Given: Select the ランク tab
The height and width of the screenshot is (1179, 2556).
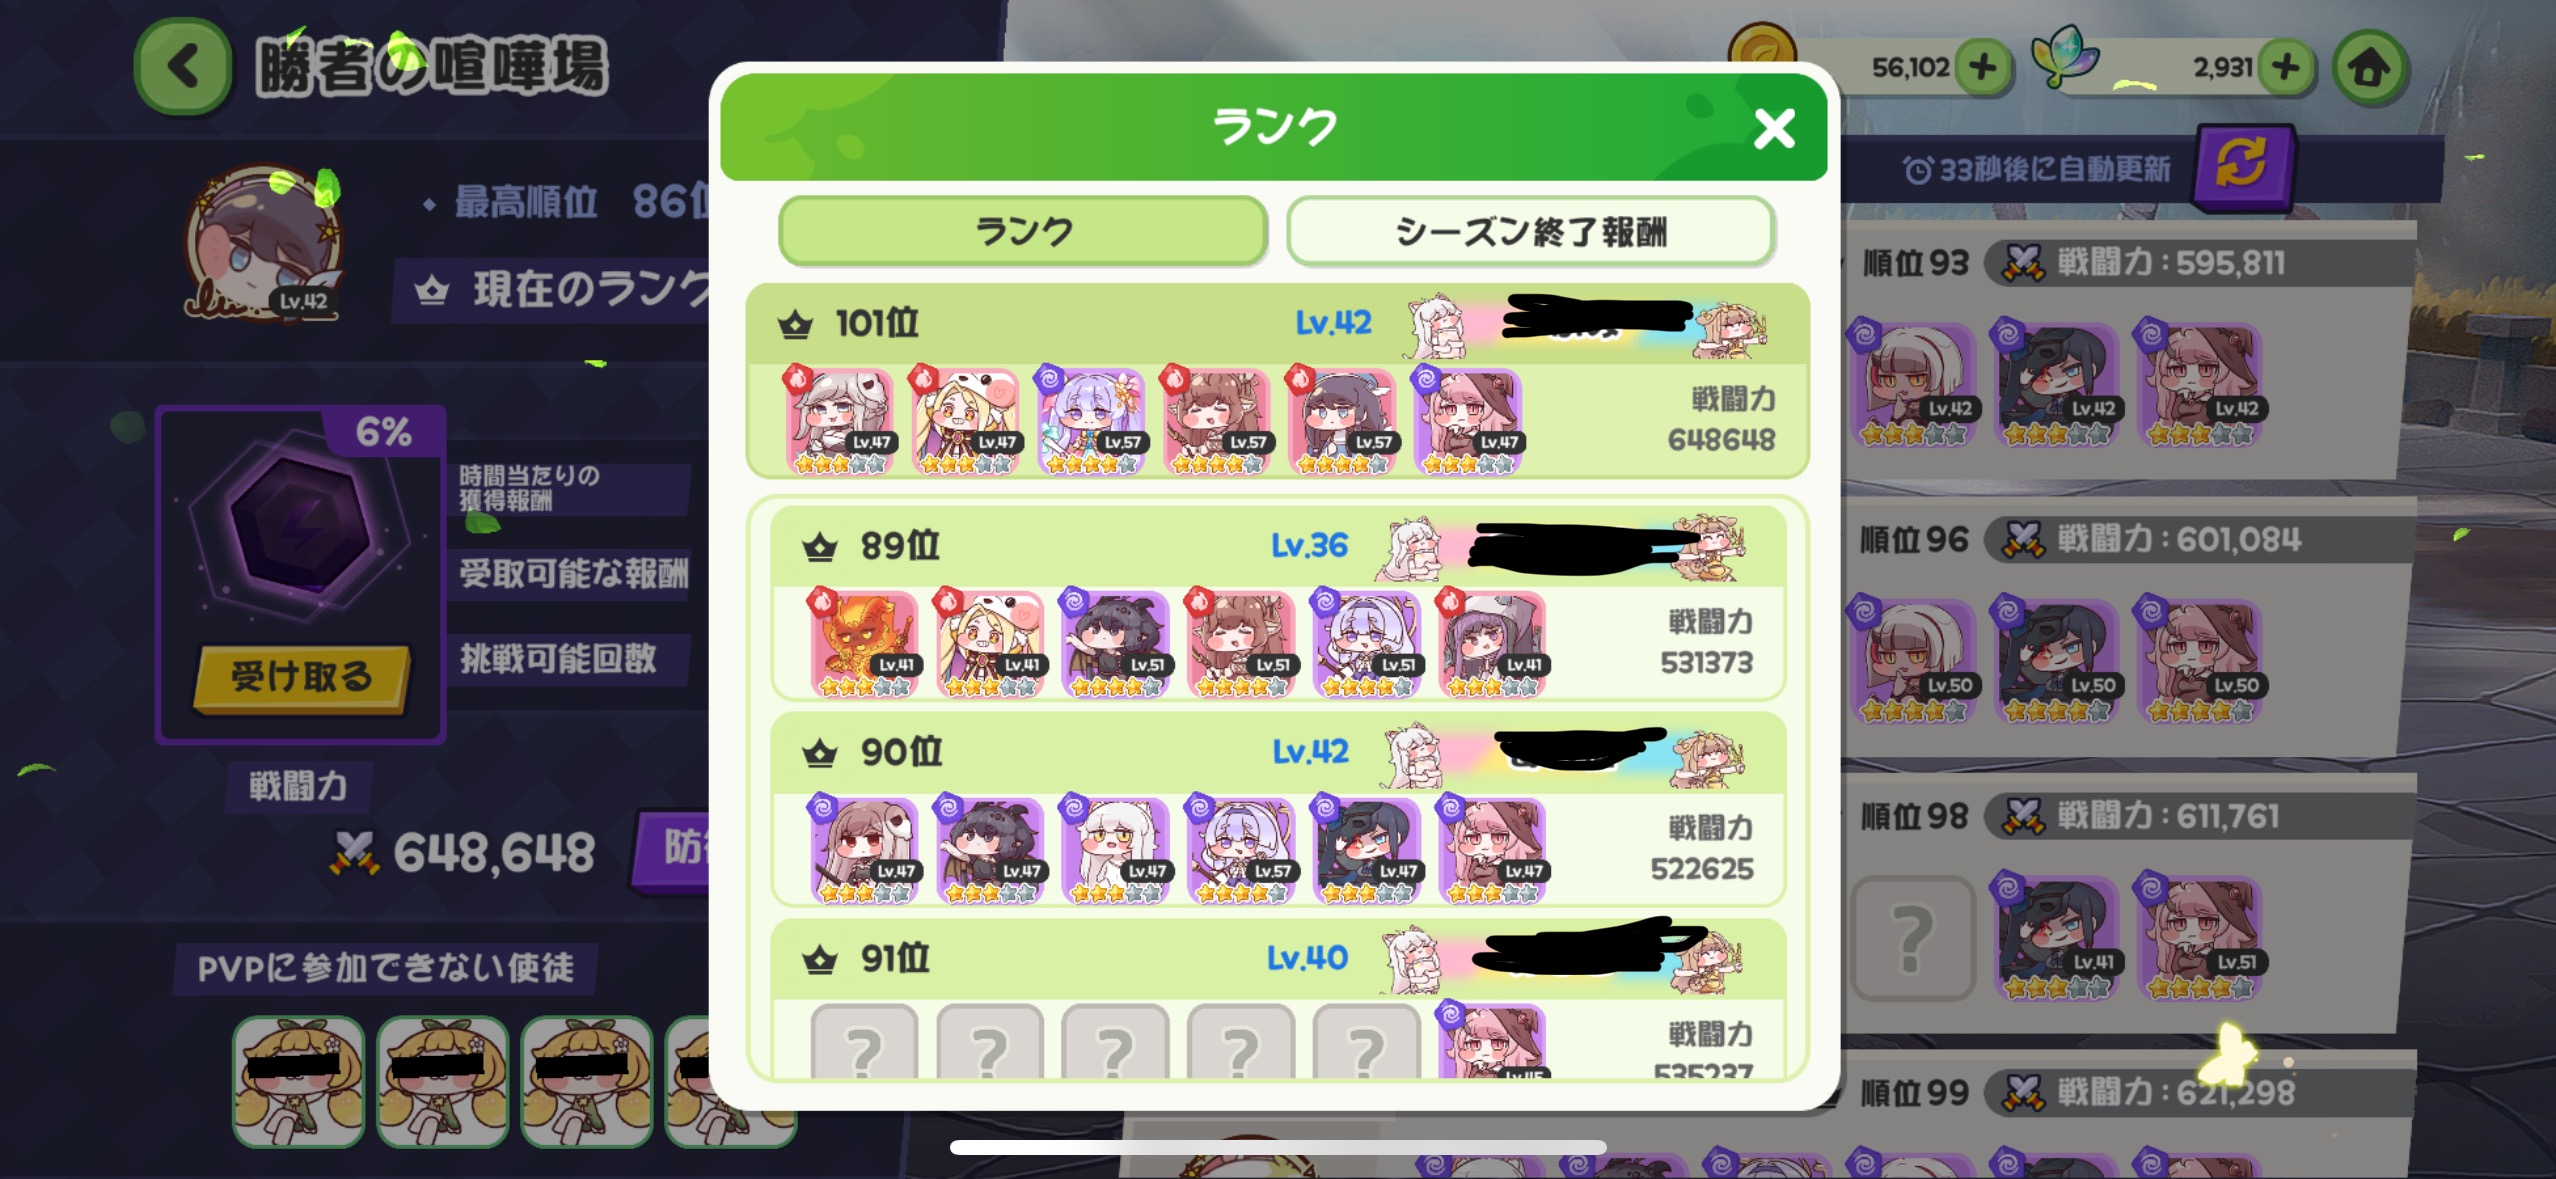Looking at the screenshot, I should 1023,231.
